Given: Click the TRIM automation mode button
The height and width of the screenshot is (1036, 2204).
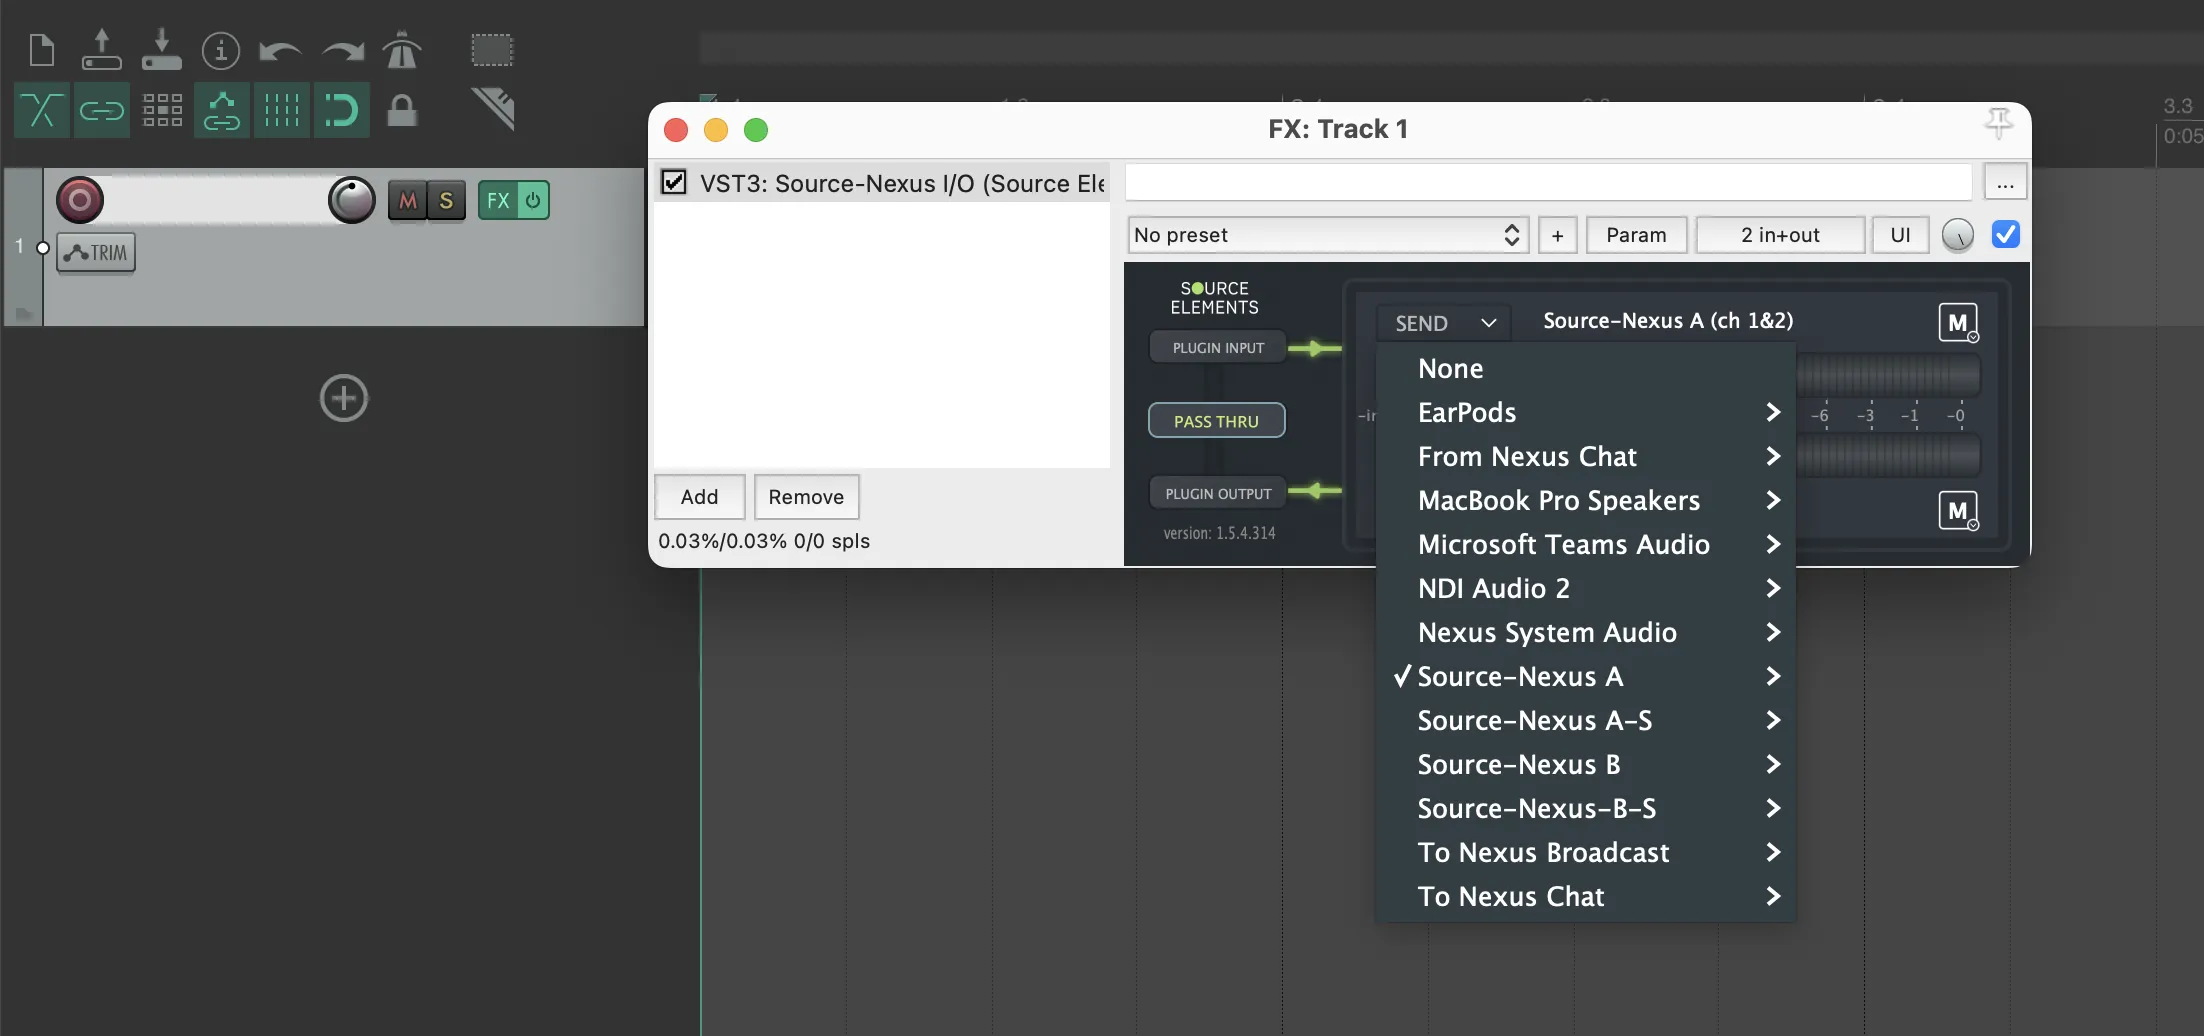Looking at the screenshot, I should click(x=96, y=252).
